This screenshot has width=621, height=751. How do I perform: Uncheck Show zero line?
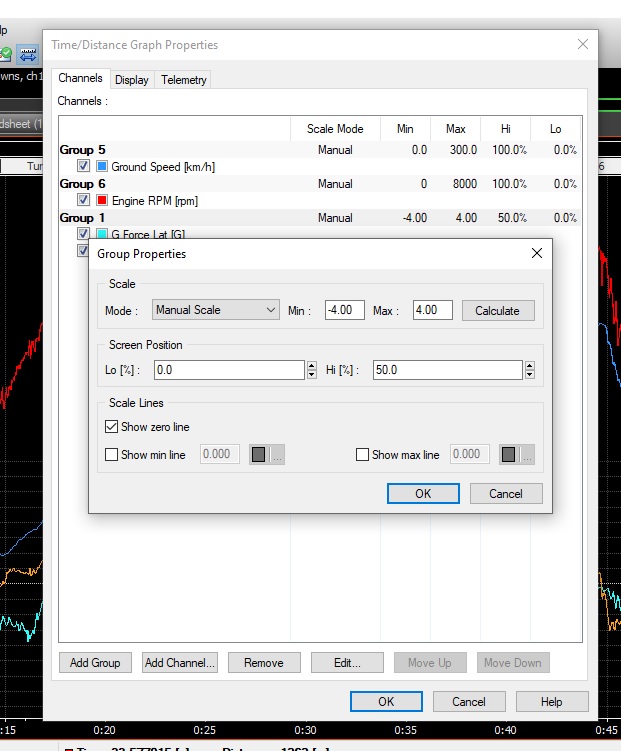[111, 427]
